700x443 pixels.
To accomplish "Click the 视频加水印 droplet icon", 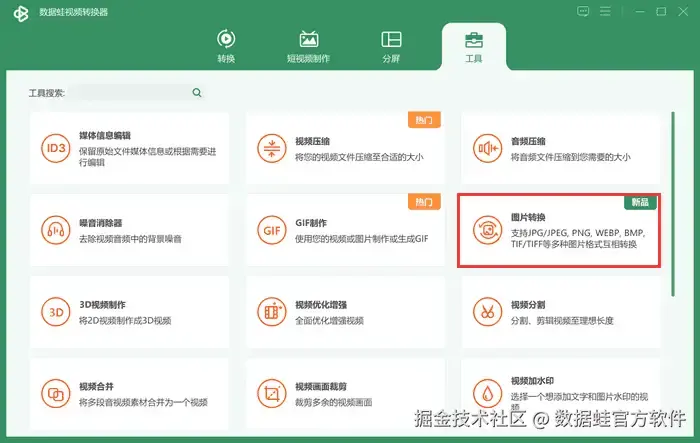I will (x=488, y=394).
